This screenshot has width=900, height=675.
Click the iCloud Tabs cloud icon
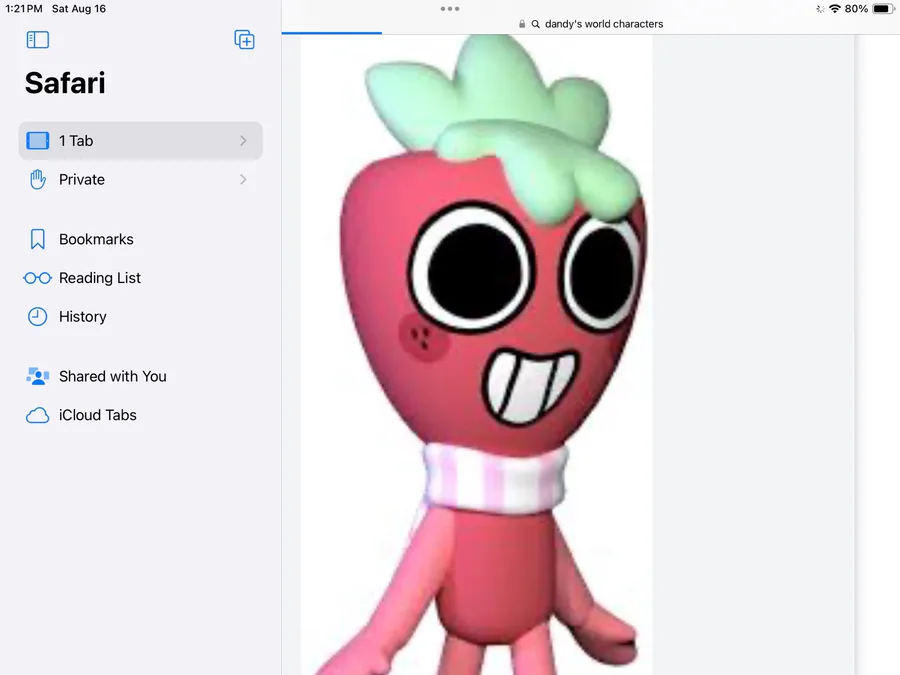coord(38,415)
